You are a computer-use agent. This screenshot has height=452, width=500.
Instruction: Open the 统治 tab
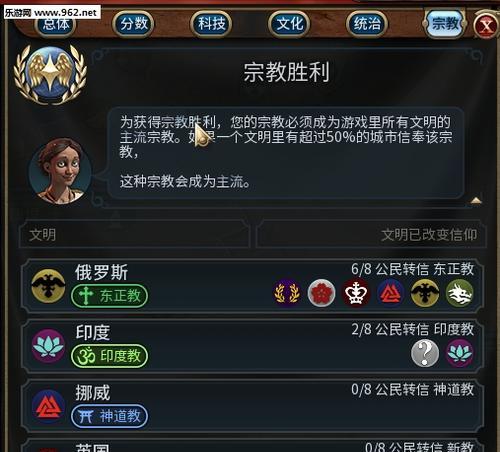[x=367, y=24]
